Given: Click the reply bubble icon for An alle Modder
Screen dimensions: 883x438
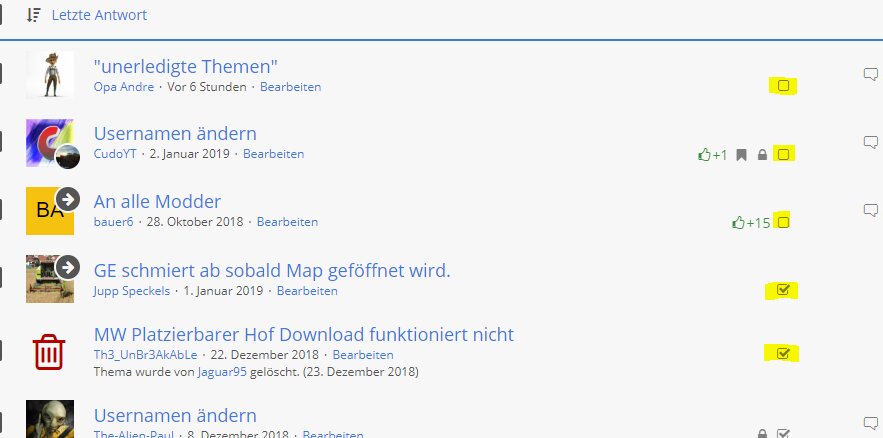Looking at the screenshot, I should tap(870, 210).
